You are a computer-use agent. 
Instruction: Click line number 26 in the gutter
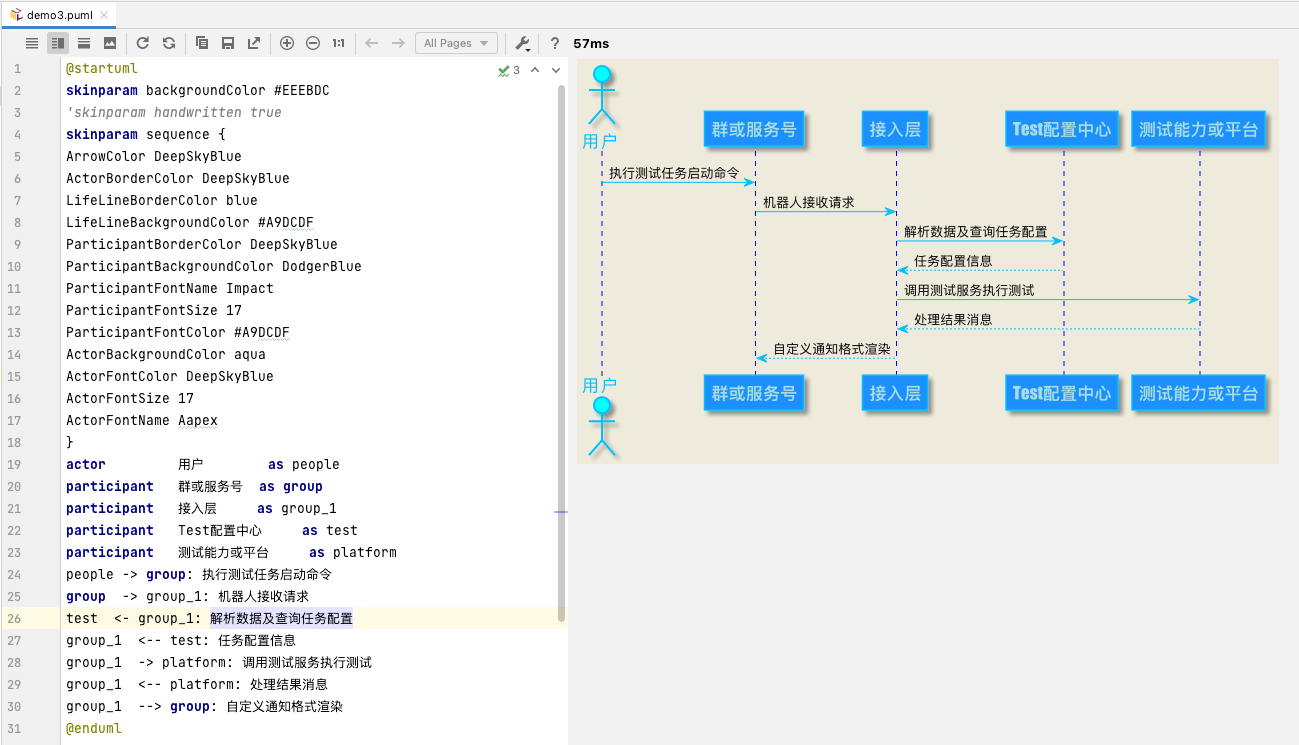[x=16, y=618]
